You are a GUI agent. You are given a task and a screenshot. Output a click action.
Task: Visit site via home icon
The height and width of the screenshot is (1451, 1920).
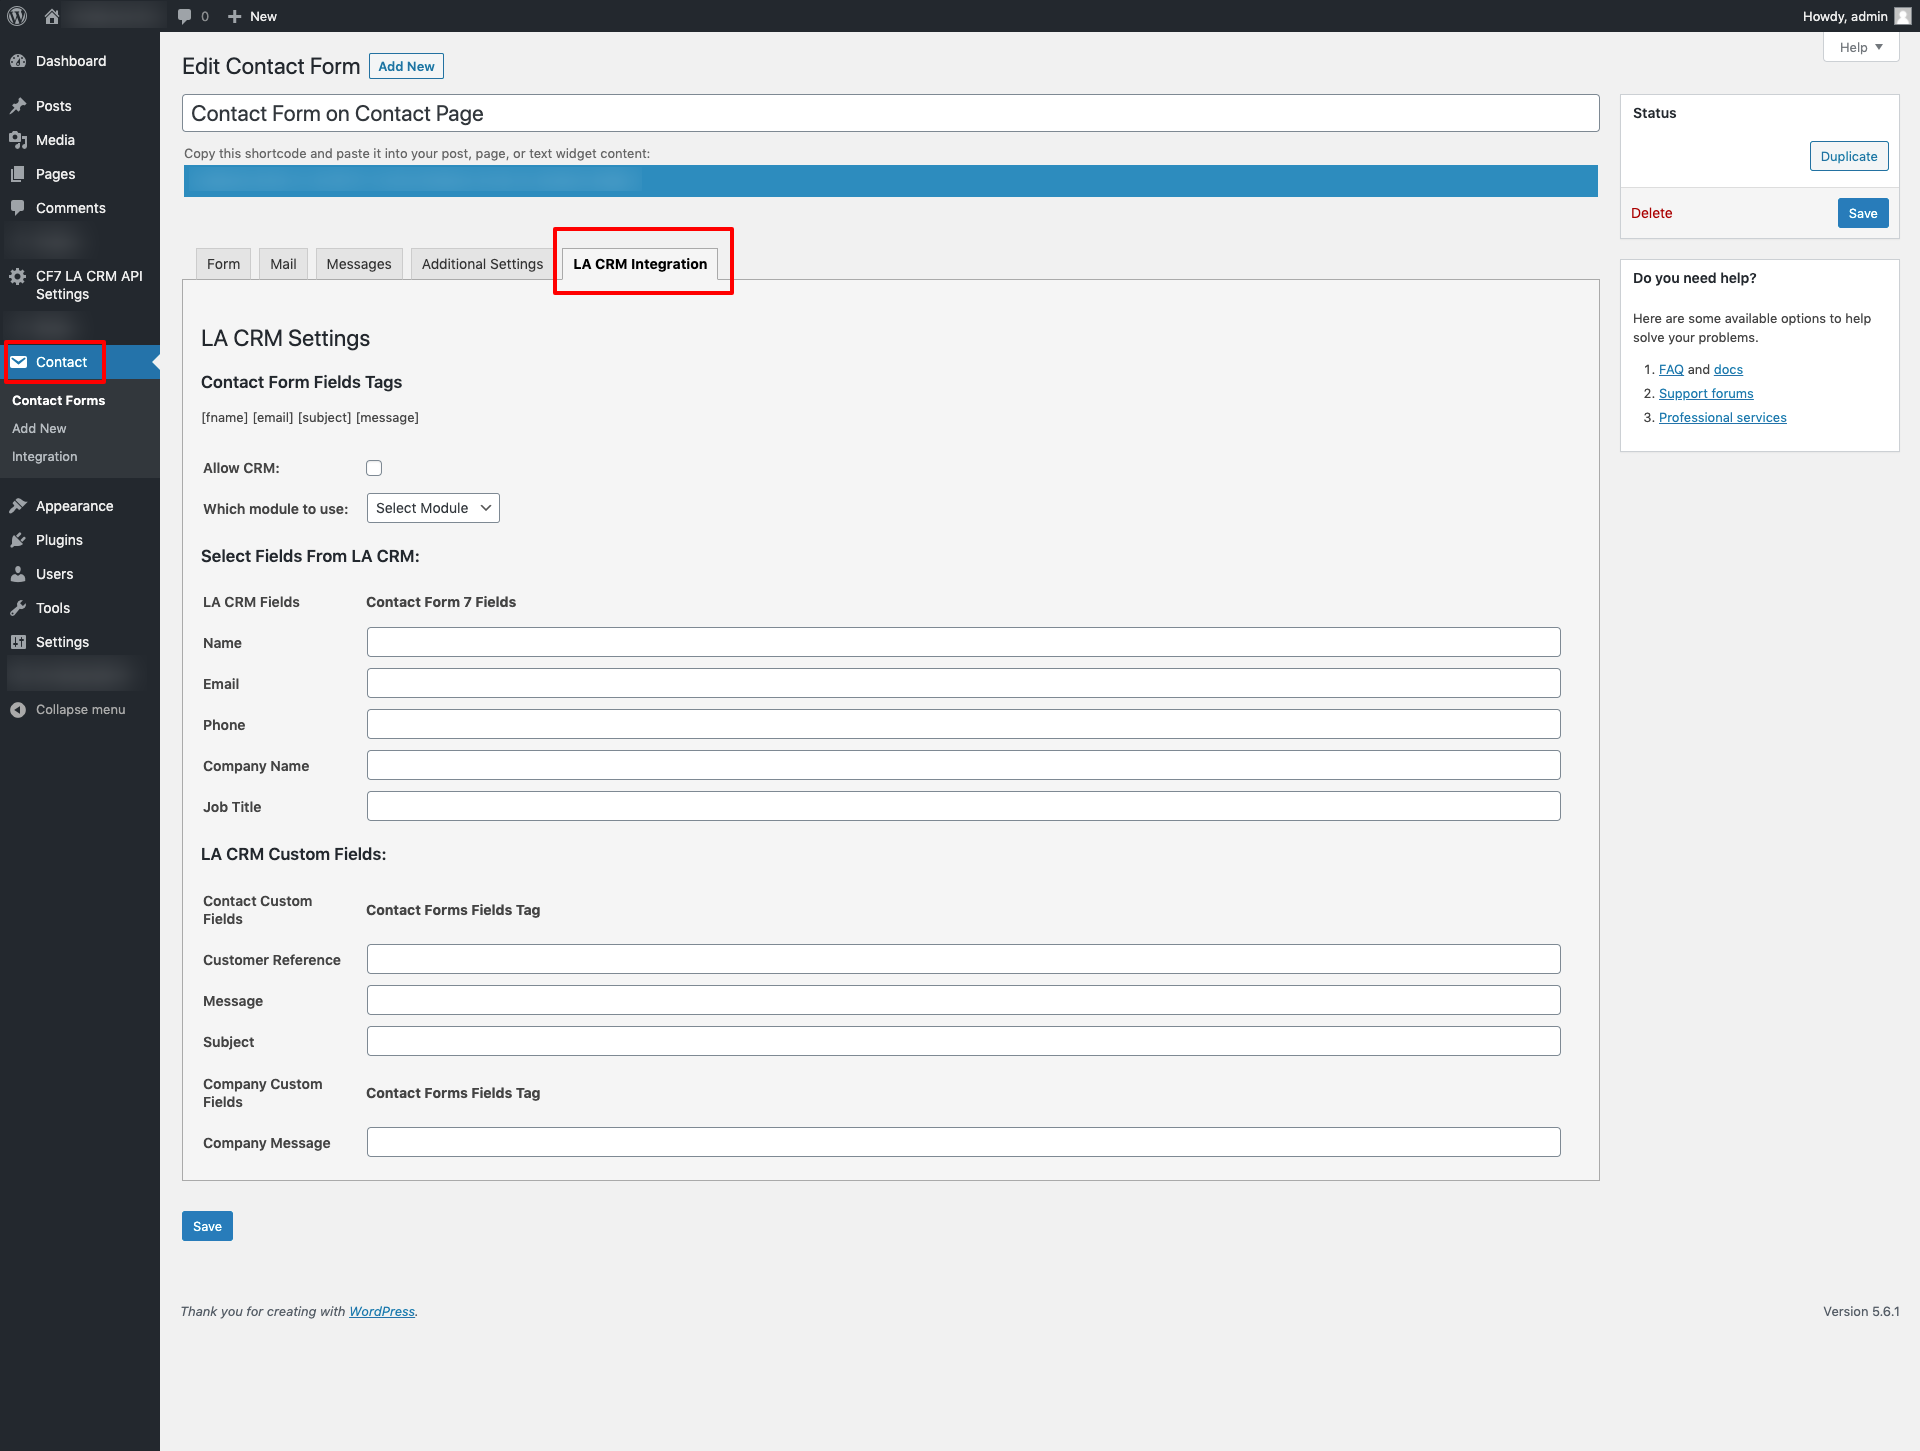coord(52,16)
